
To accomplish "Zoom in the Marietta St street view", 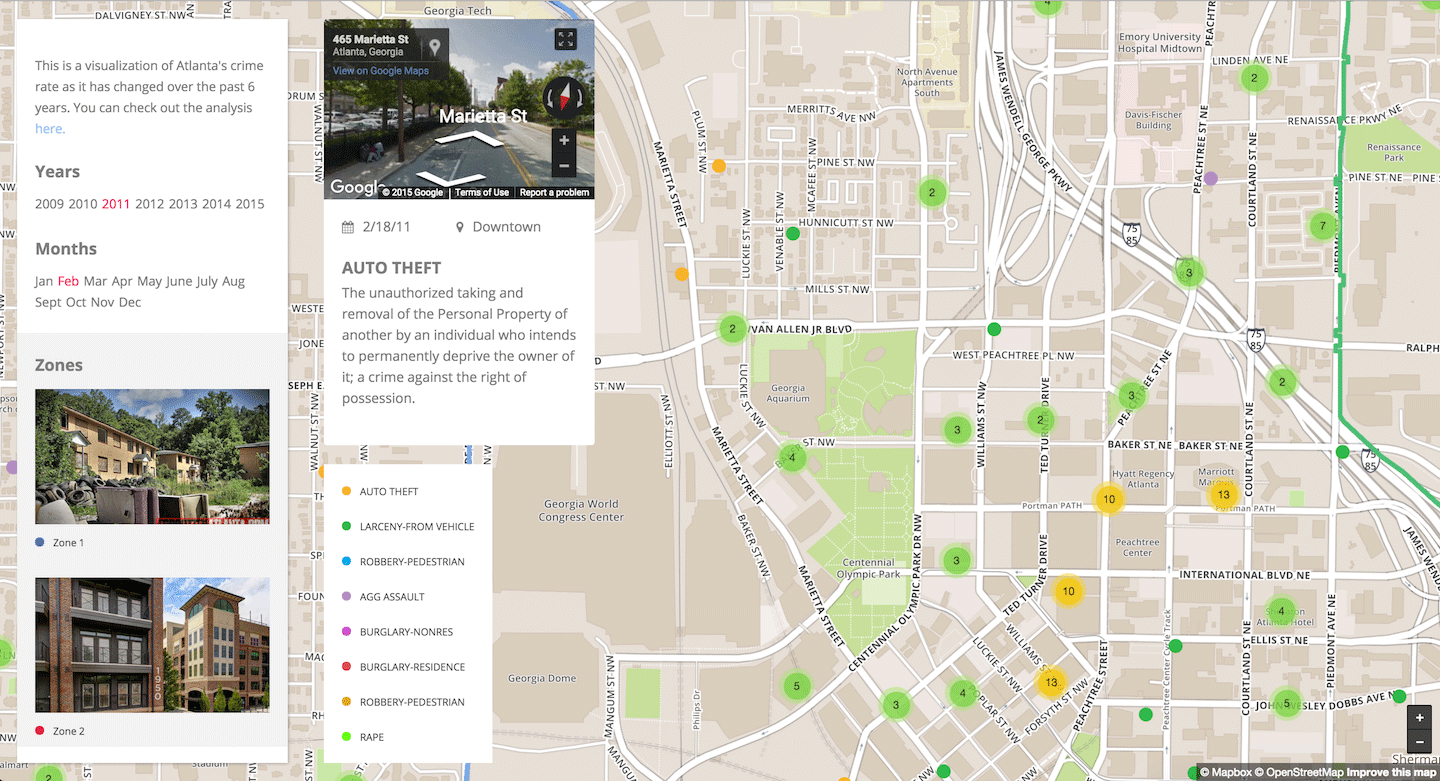I will pyautogui.click(x=564, y=141).
